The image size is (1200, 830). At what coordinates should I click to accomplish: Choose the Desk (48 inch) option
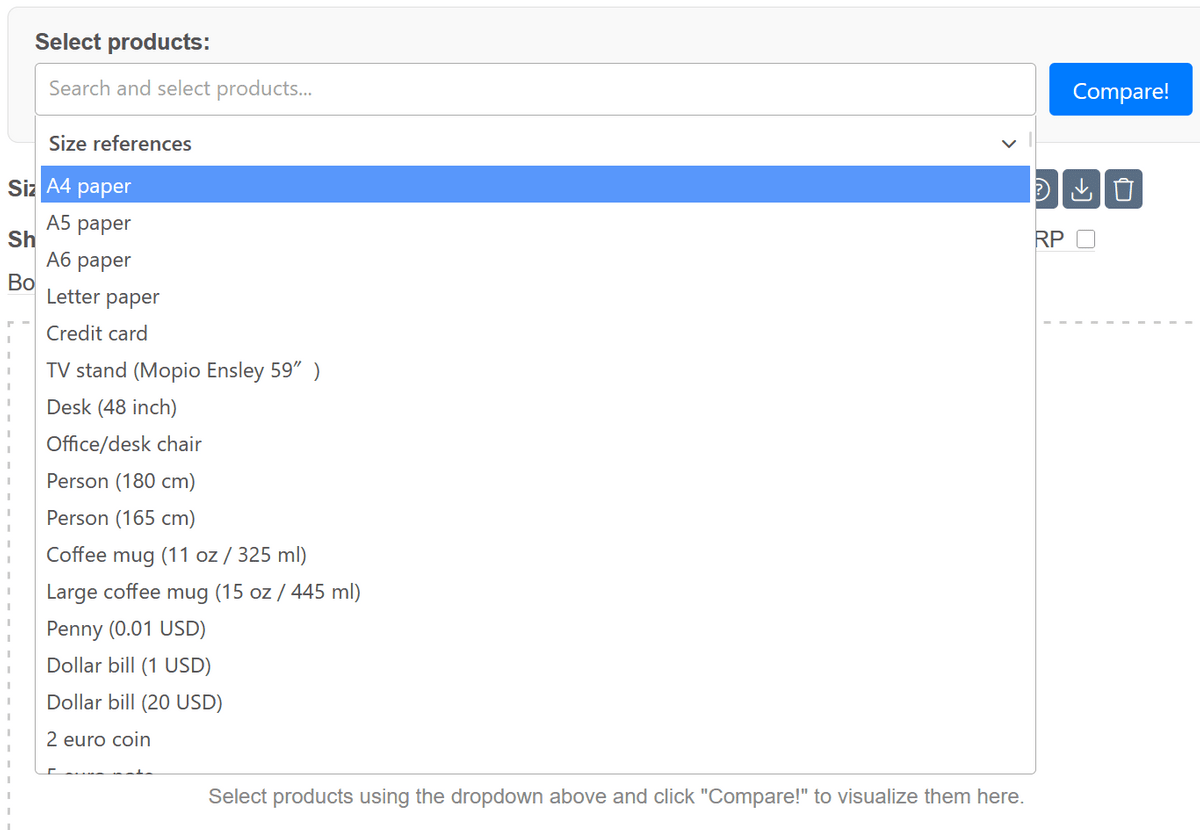(x=111, y=407)
